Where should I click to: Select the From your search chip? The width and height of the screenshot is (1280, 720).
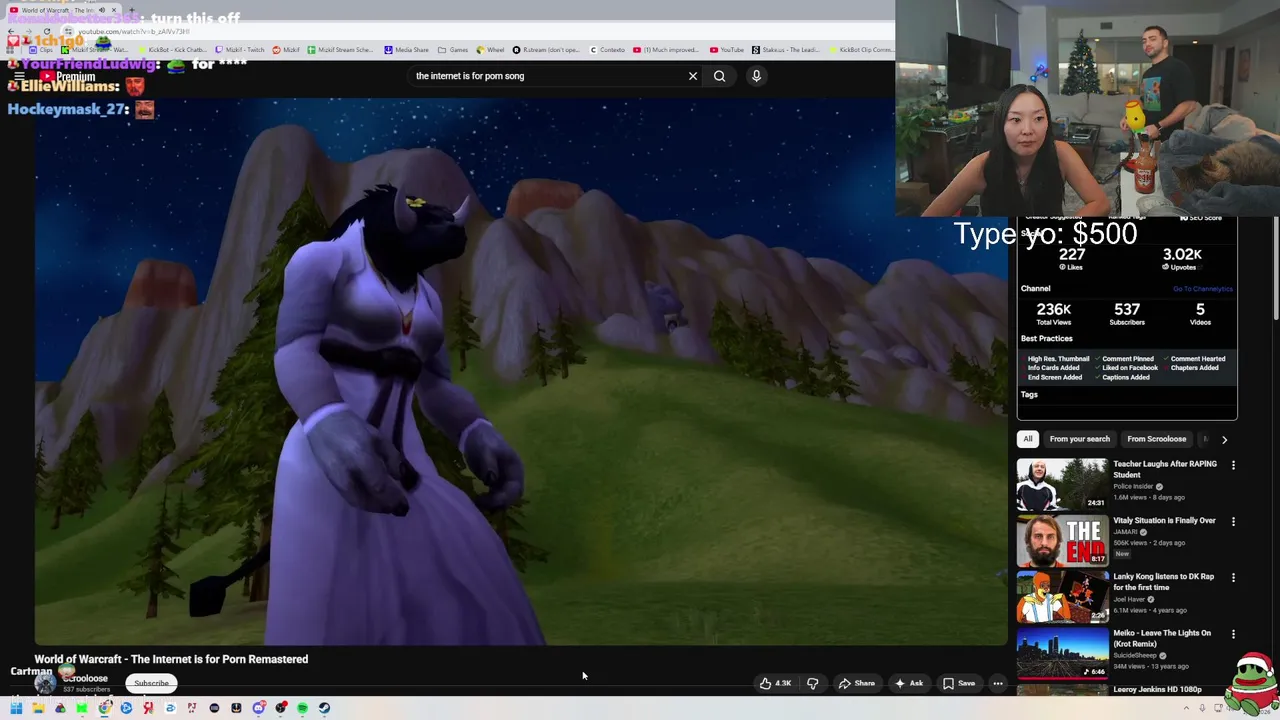click(1080, 439)
